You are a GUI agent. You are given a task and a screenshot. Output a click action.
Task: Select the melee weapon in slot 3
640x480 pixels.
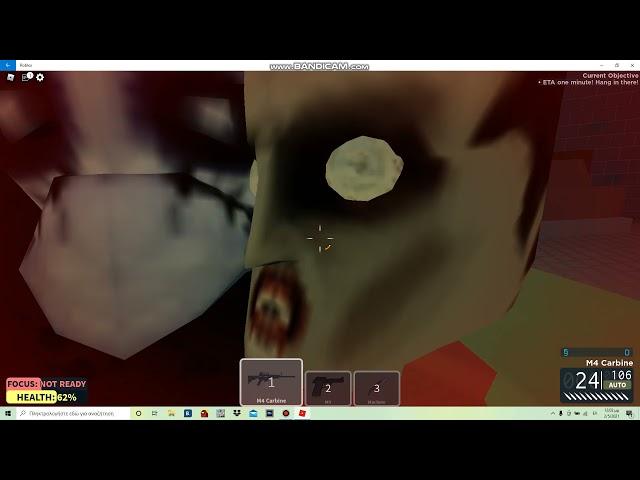(377, 388)
